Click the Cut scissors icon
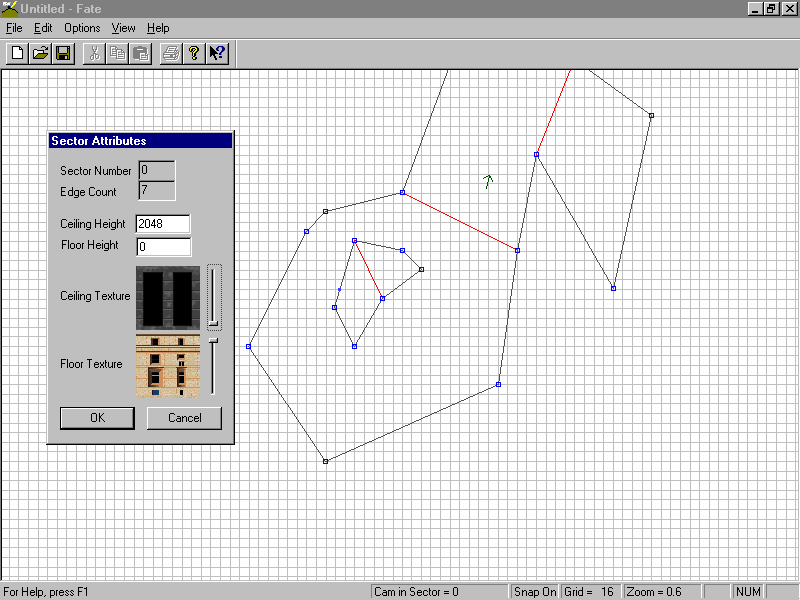The image size is (800, 600). tap(94, 53)
